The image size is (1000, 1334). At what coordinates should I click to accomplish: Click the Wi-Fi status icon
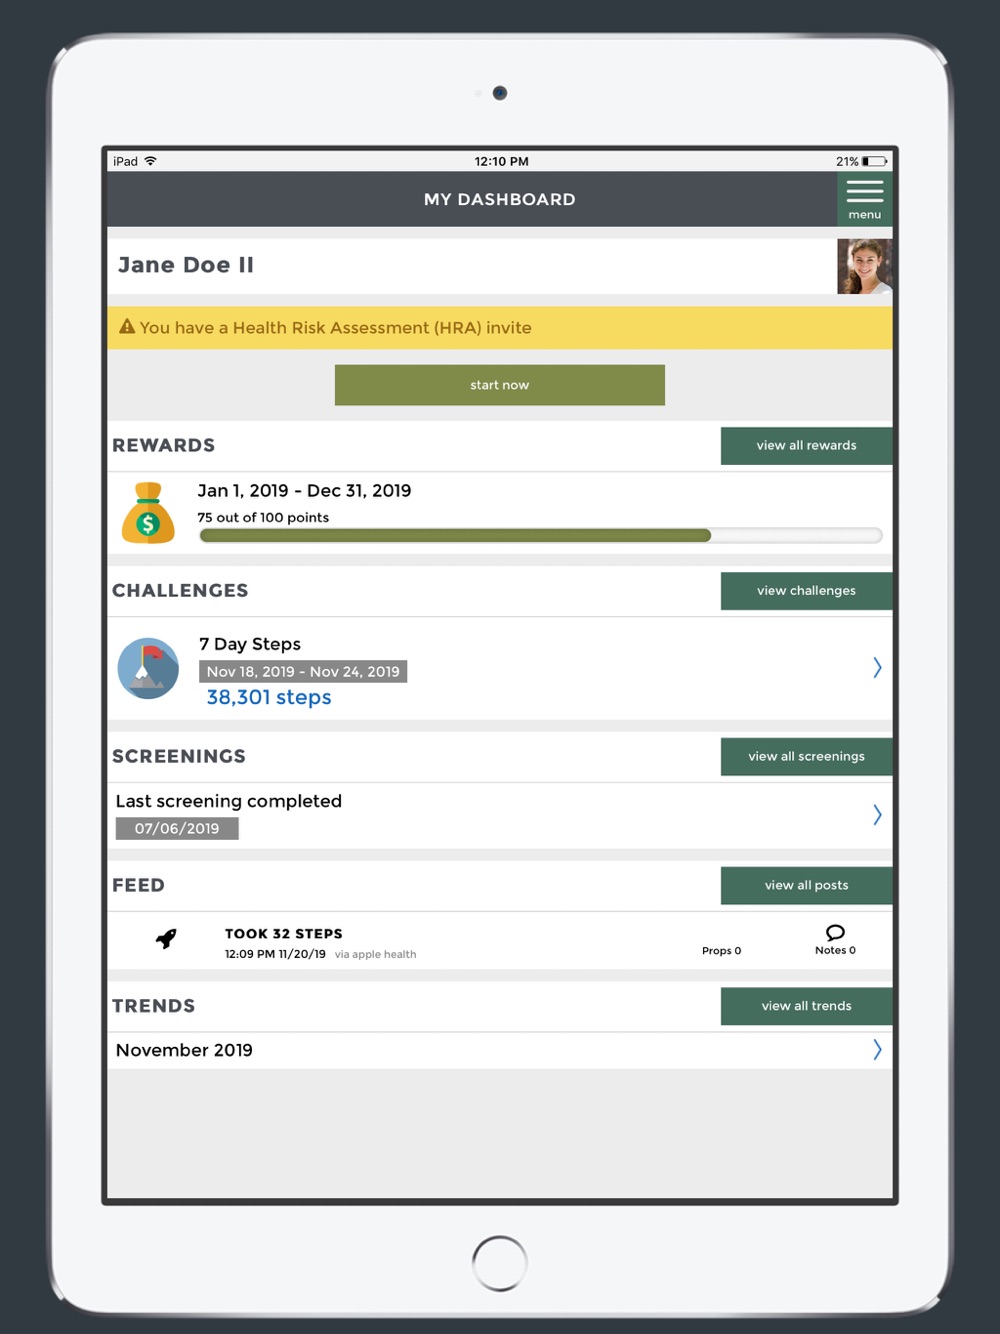coord(151,161)
